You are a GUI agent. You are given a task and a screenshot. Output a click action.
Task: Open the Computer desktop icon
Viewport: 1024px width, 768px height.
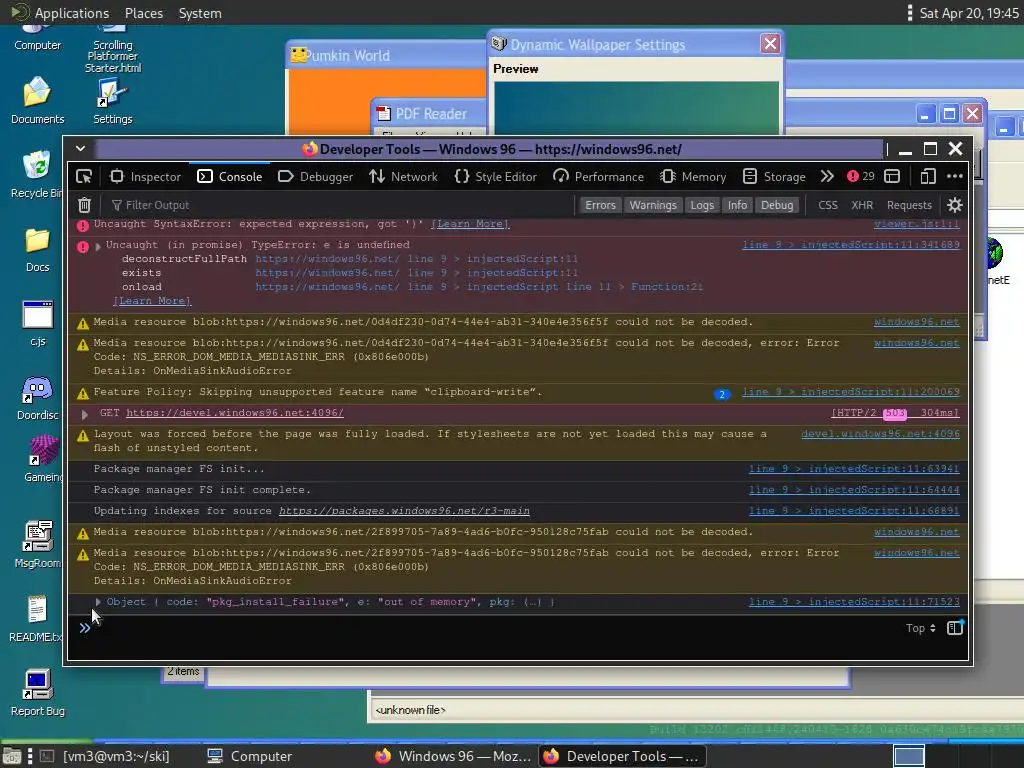(37, 38)
